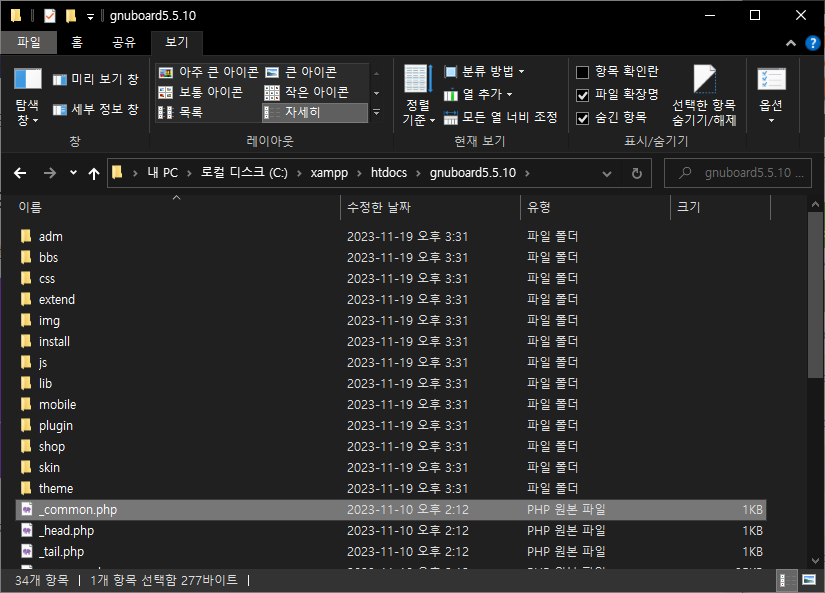Open quick access toolbar customize dropdown
Screen dimensions: 825x593
click(90, 17)
